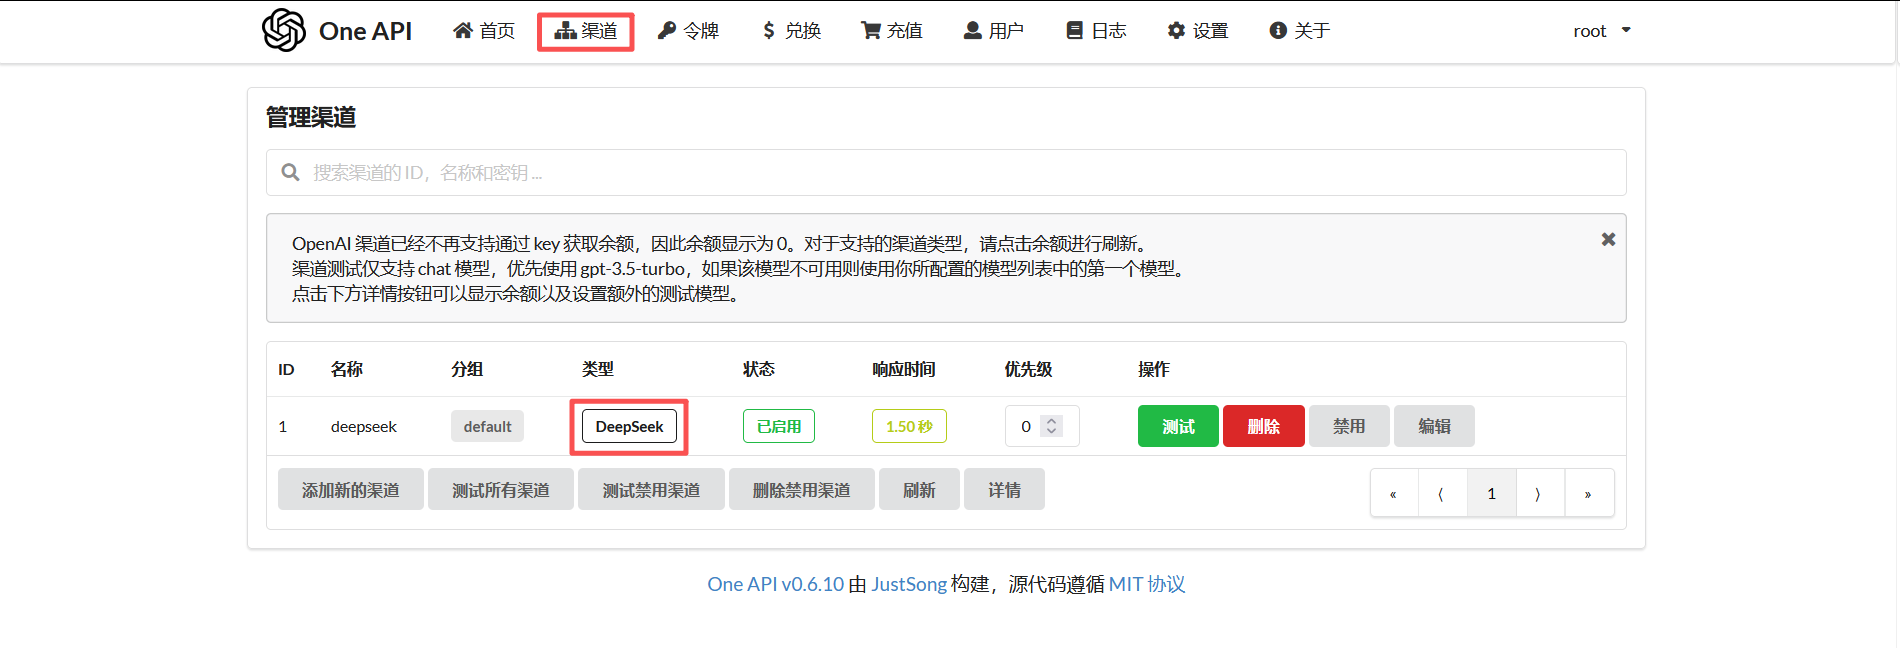Sort by 优先级 column header
This screenshot has height=648, width=1900.
1028,369
